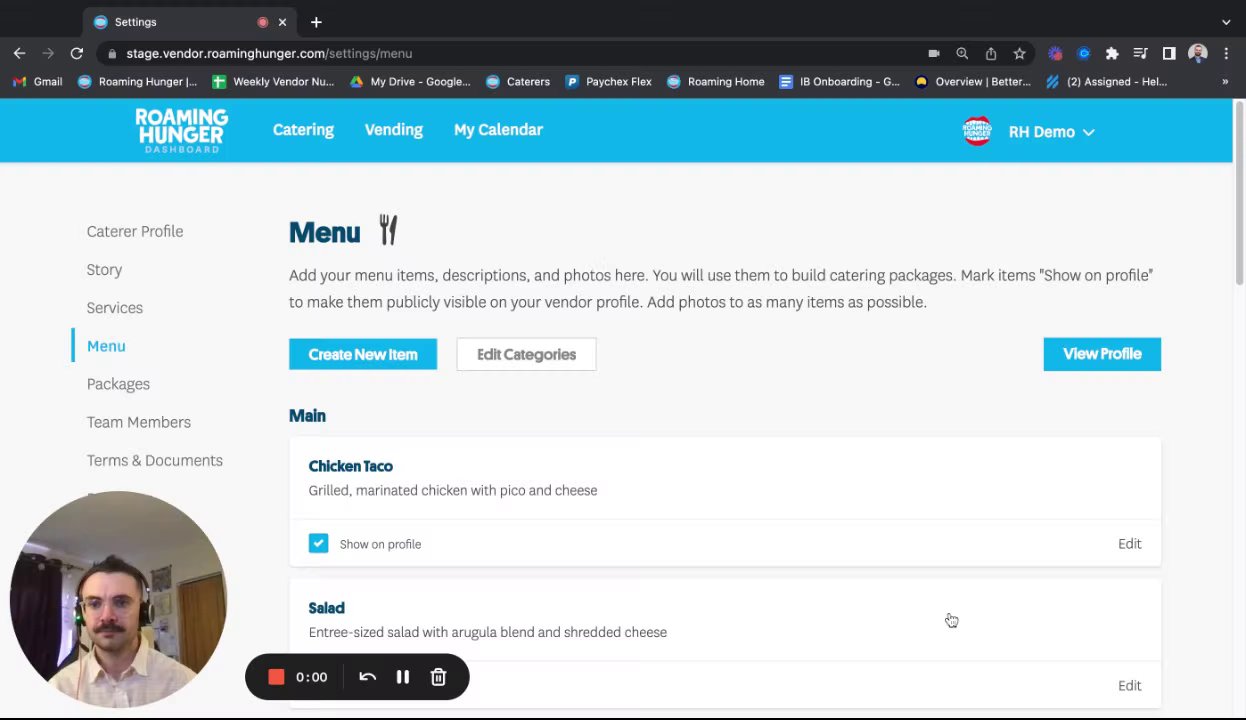This screenshot has height=720, width=1246.
Task: Open Paychex Flex bookmark
Action: click(609, 82)
